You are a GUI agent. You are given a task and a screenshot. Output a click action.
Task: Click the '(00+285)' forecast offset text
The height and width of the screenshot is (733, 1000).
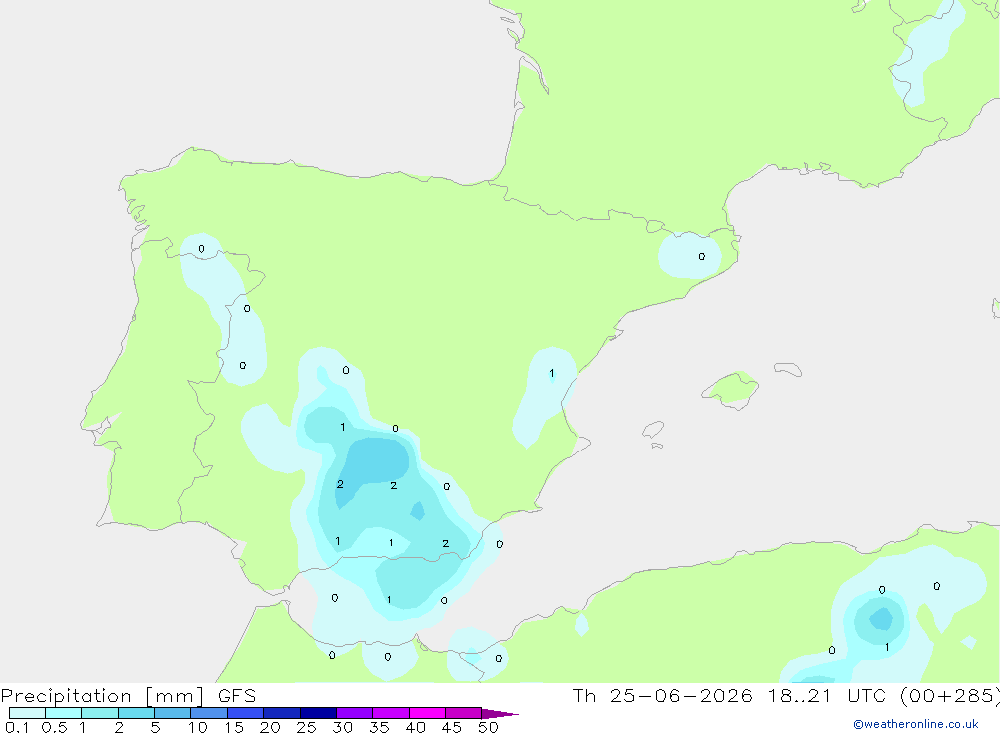950,696
